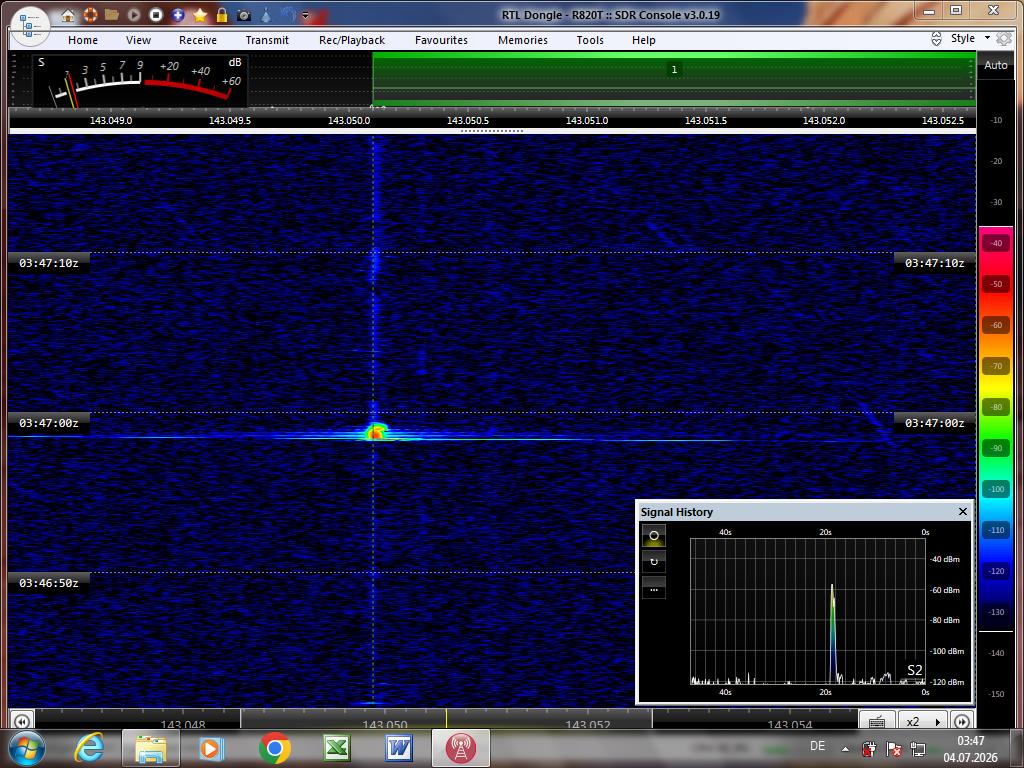
Task: Click the lifebuoy help icon
Action: (x=90, y=14)
